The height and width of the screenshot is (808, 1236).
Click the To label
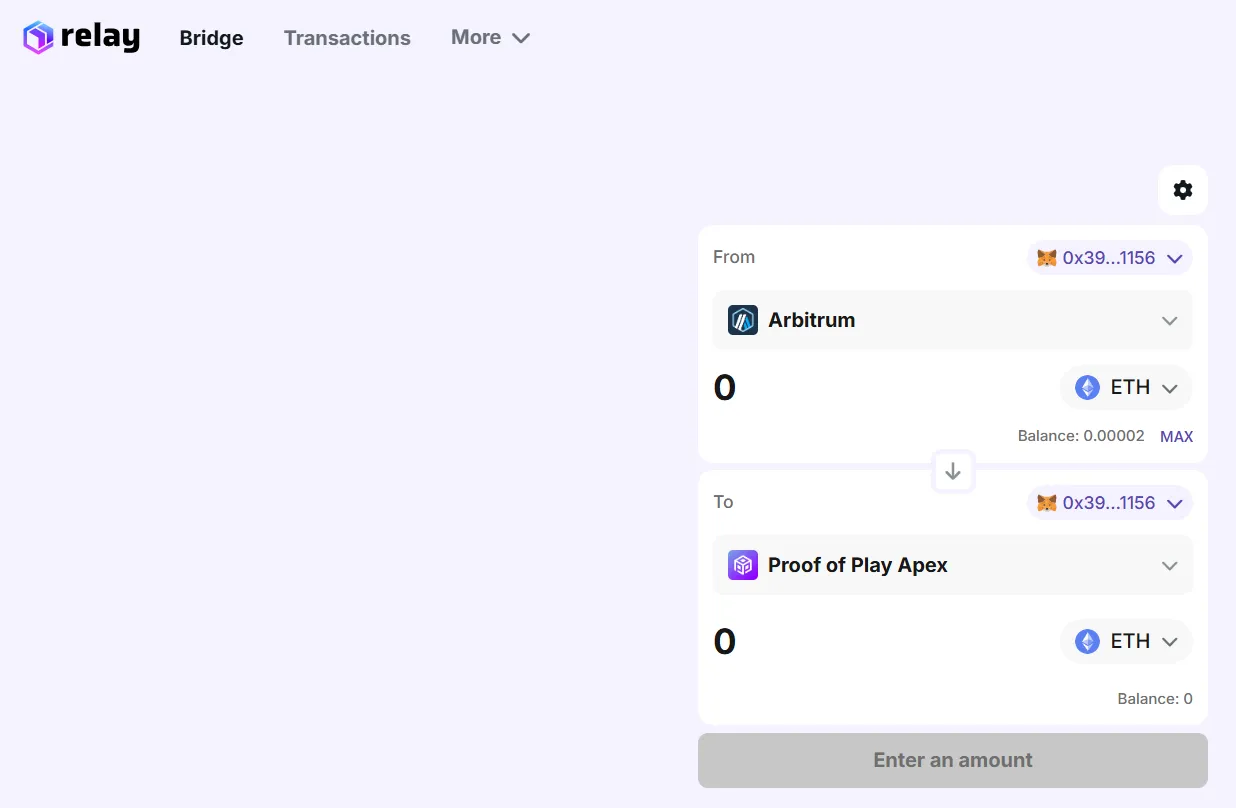click(723, 502)
